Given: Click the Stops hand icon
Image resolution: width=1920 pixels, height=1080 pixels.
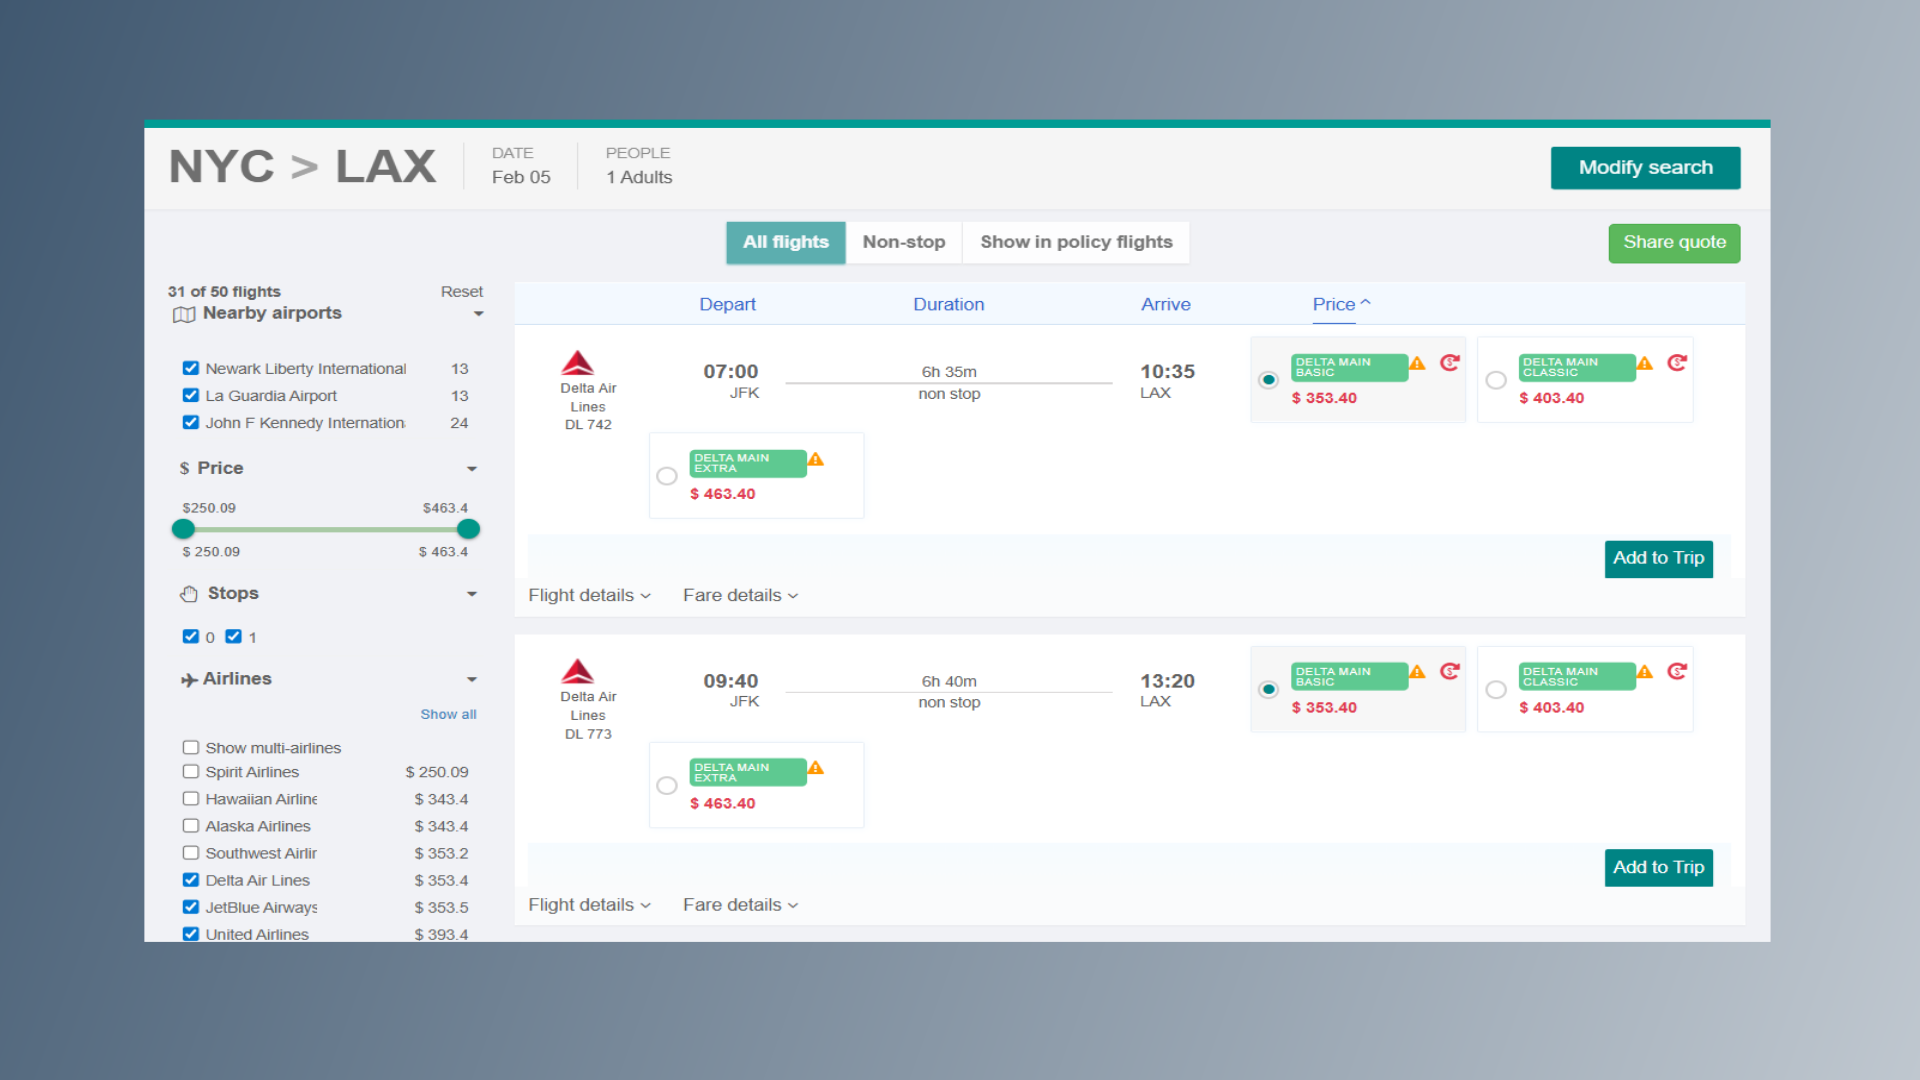Looking at the screenshot, I should click(189, 594).
